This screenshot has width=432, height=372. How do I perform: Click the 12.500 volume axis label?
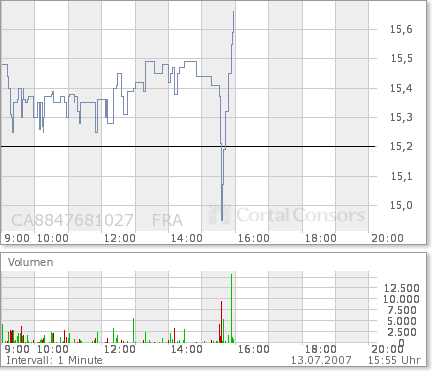pyautogui.click(x=402, y=288)
